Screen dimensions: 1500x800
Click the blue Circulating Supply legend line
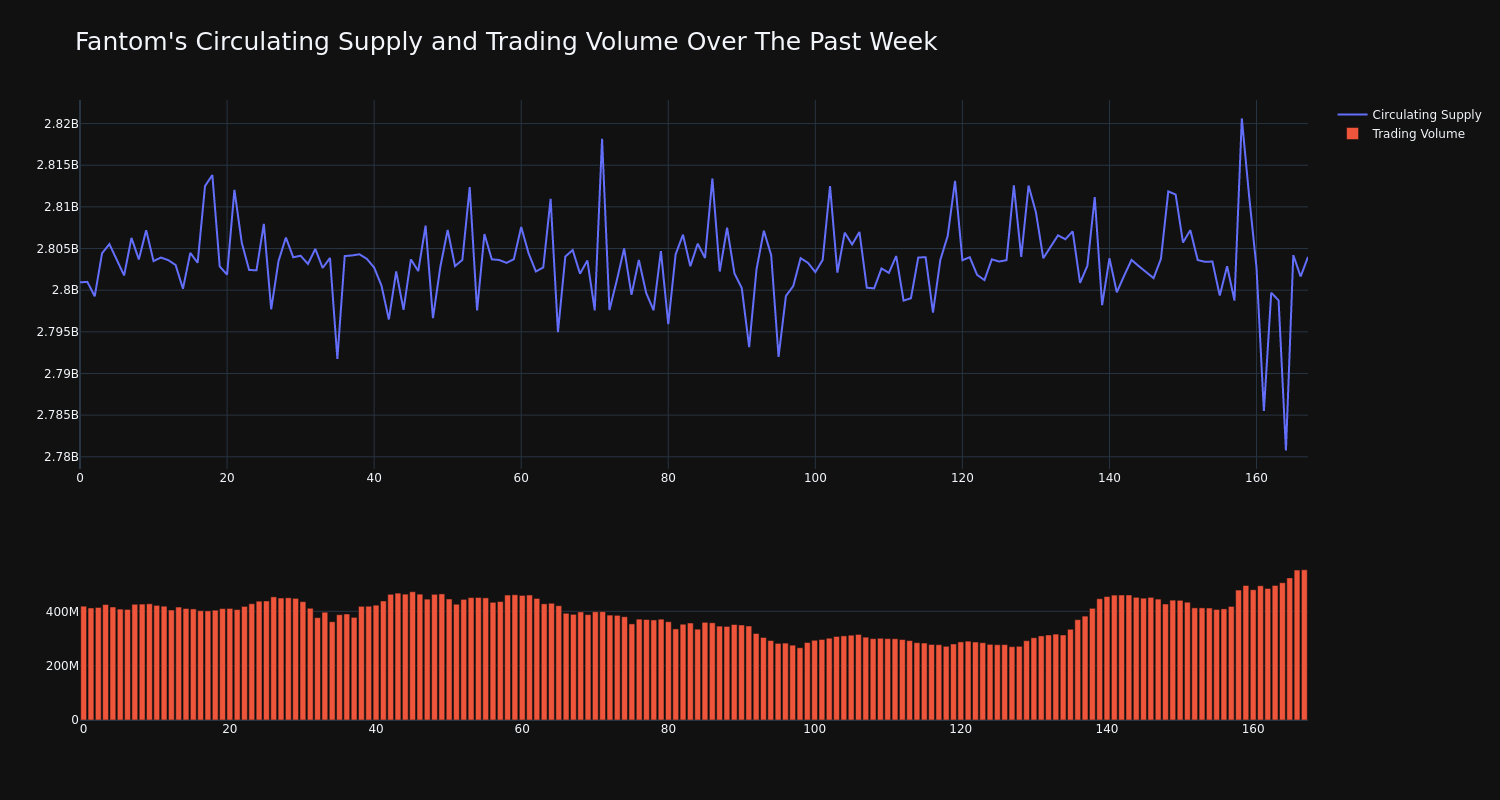(1352, 115)
